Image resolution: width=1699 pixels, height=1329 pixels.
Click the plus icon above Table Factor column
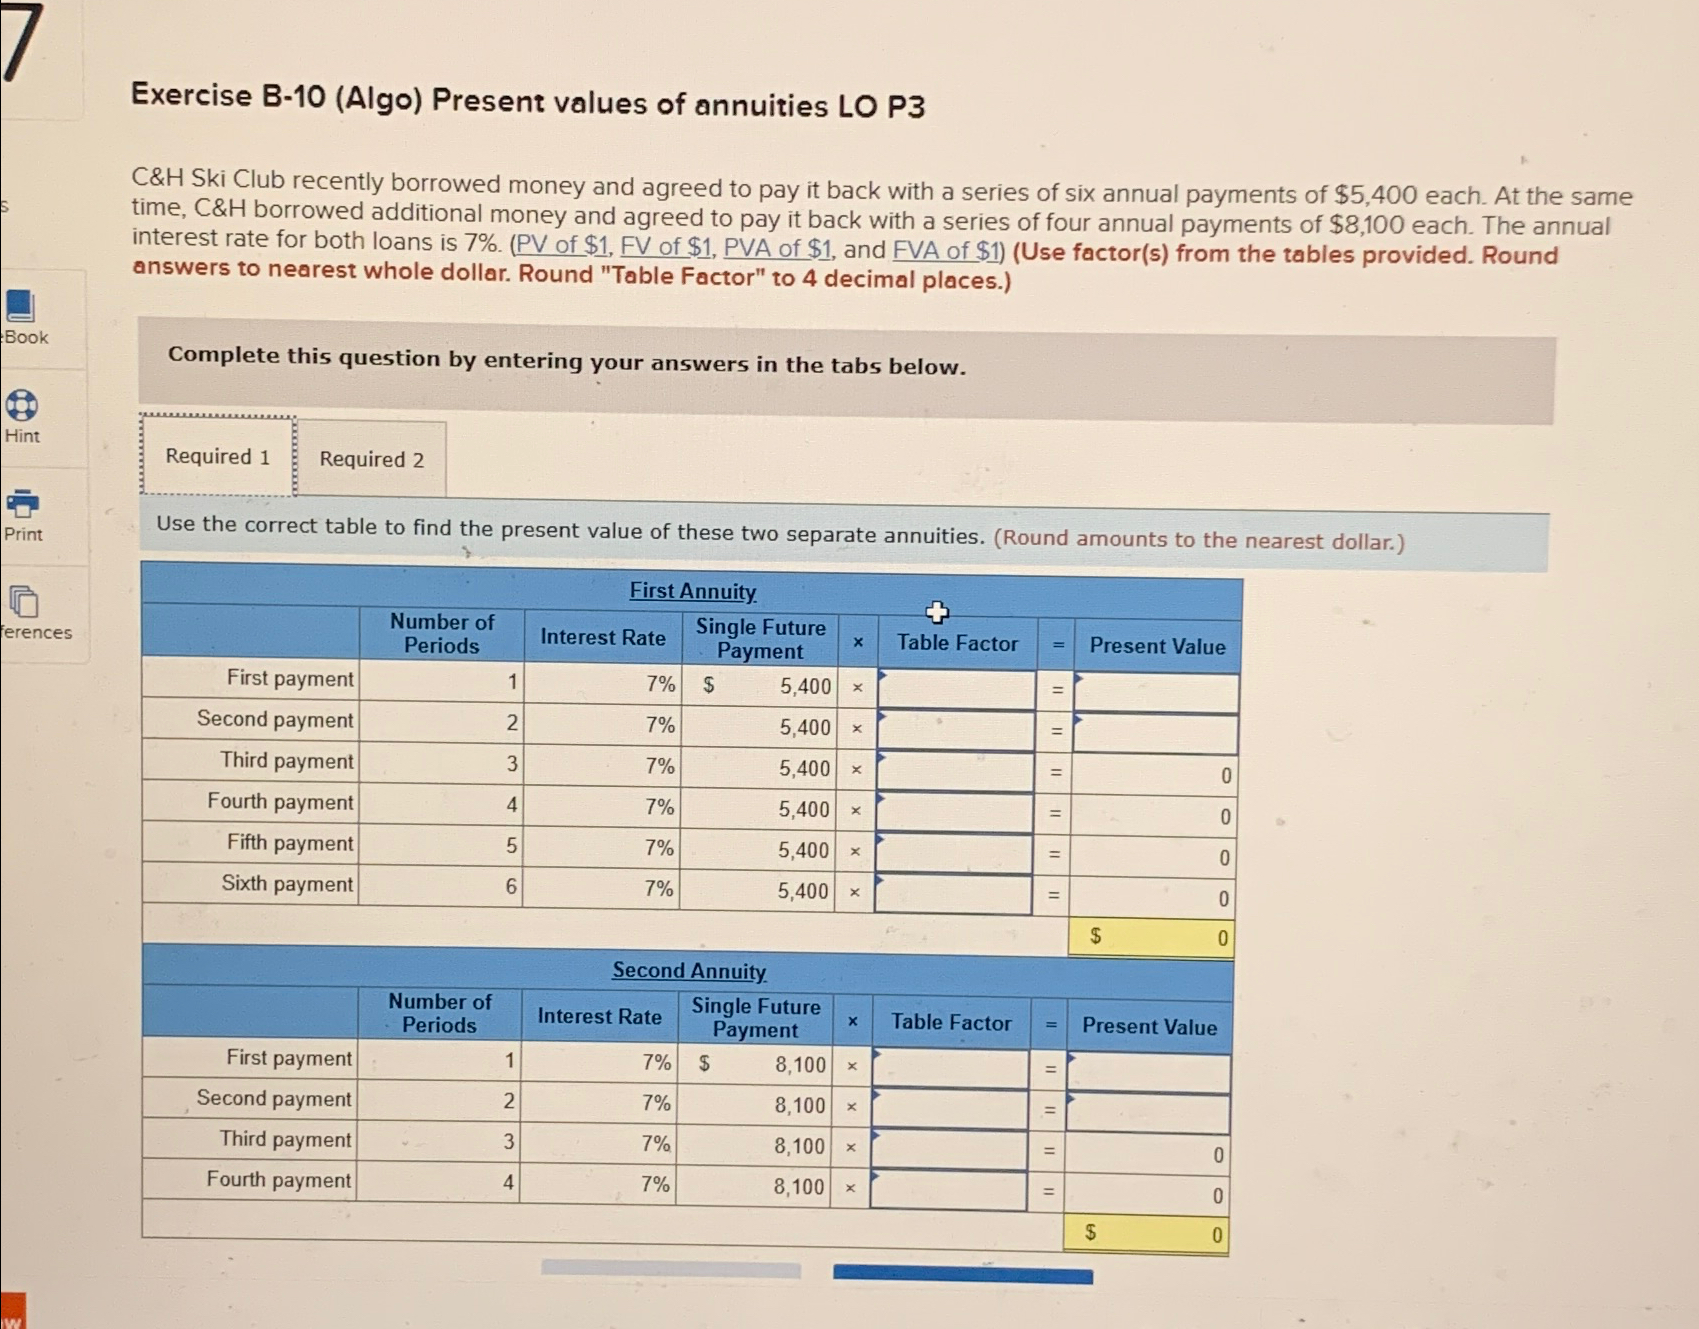[936, 610]
